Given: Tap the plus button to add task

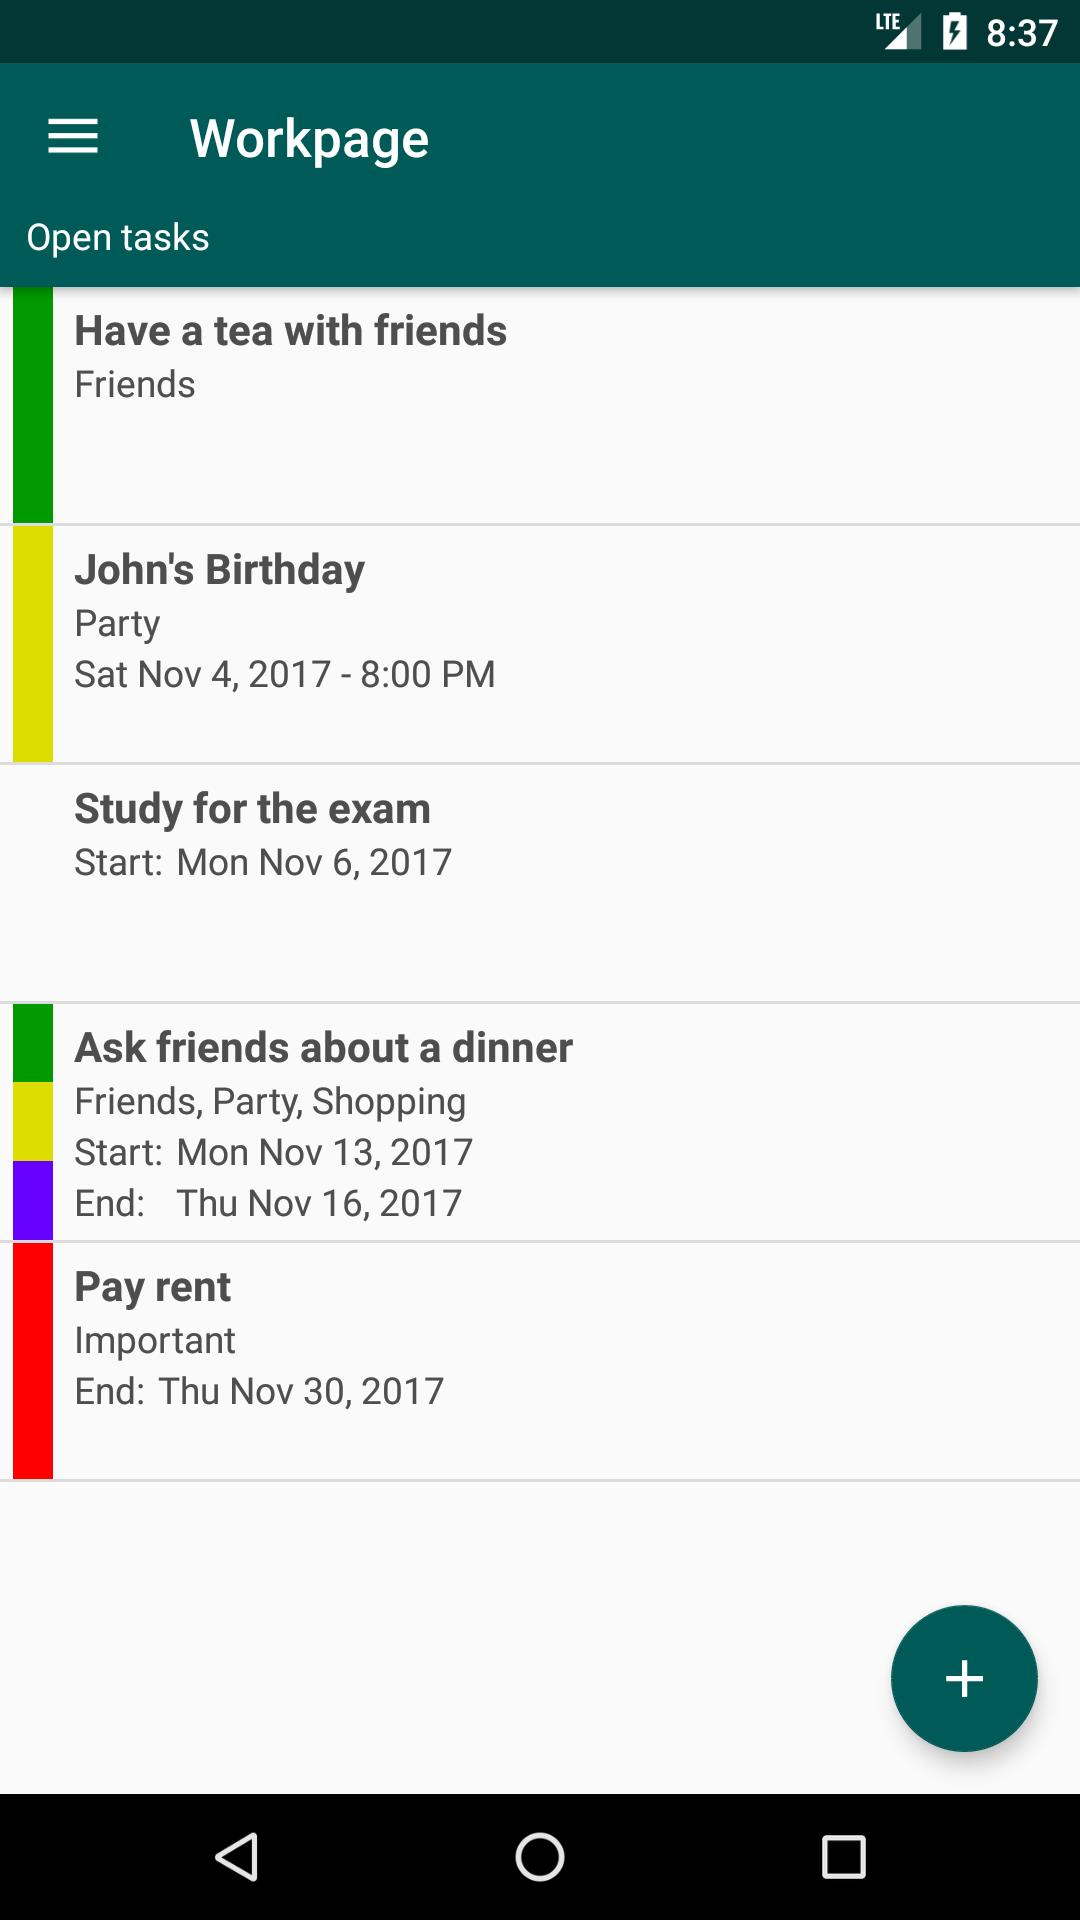Looking at the screenshot, I should pyautogui.click(x=964, y=1678).
